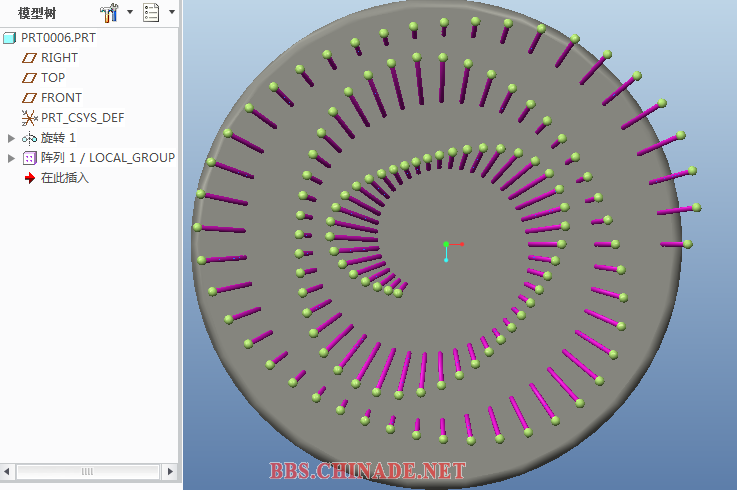This screenshot has width=737, height=490.
Task: Select the FRONT plane label
Action: point(62,98)
